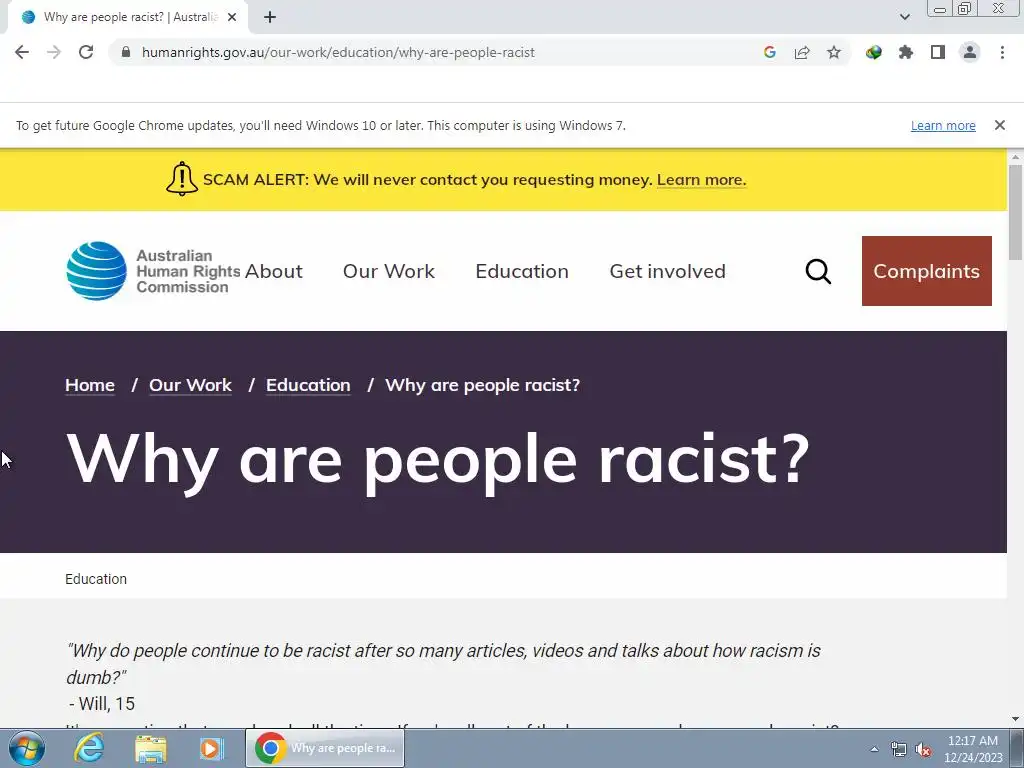Expand the tab search chevron
Image resolution: width=1024 pixels, height=768 pixels.
(904, 17)
